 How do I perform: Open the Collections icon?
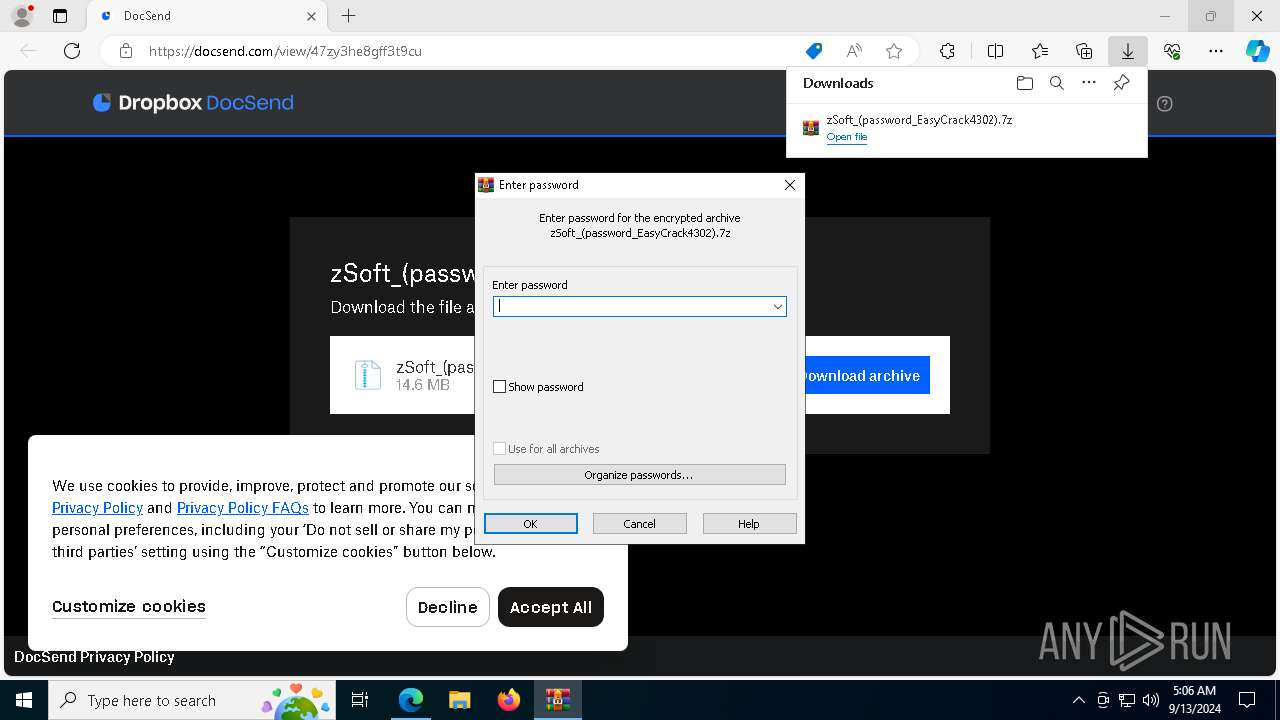coord(1084,51)
